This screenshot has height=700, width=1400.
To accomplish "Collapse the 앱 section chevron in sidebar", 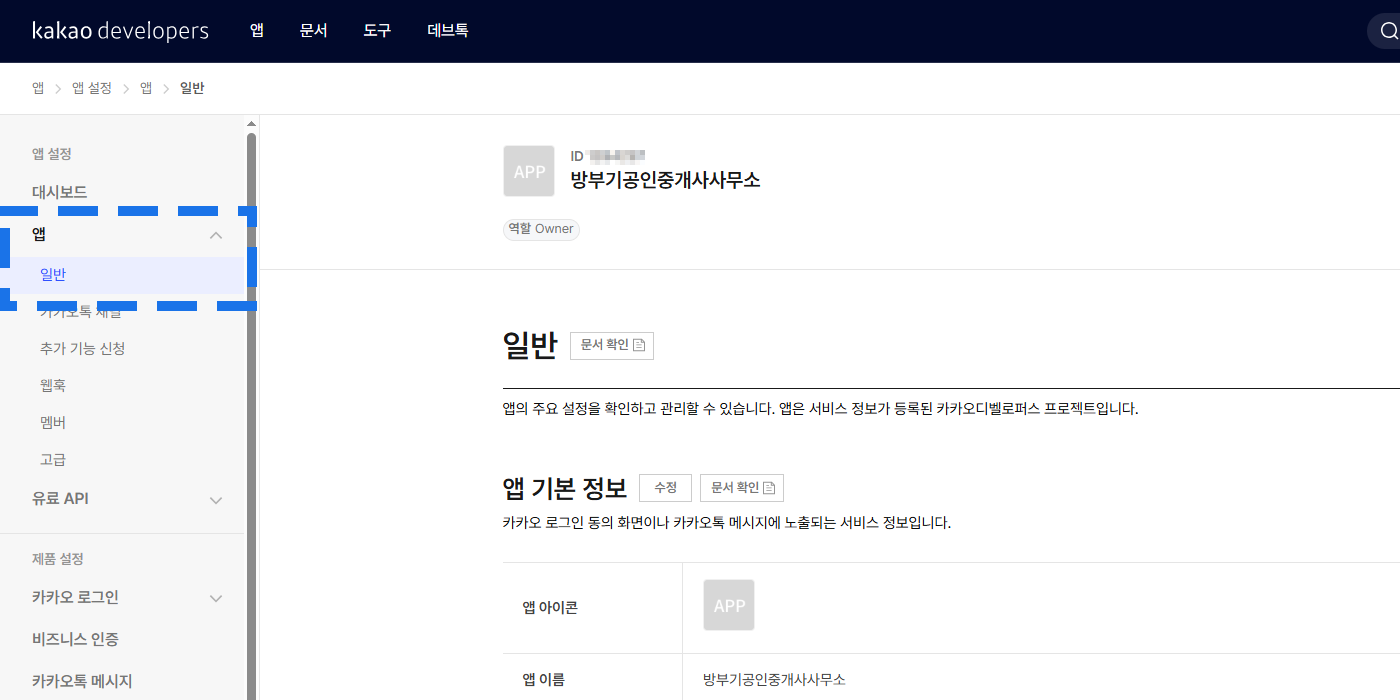I will [215, 235].
